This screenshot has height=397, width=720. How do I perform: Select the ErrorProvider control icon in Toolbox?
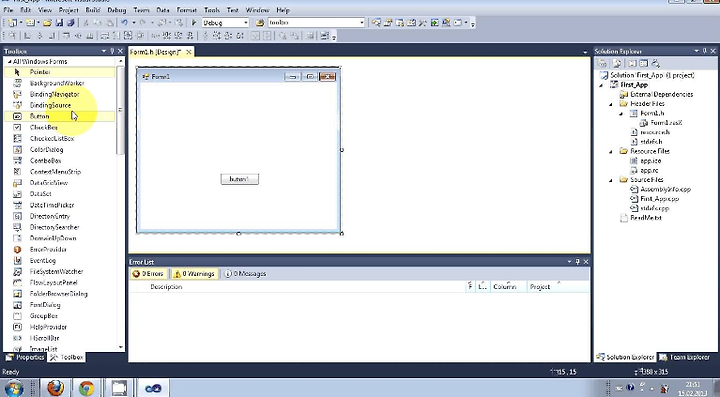point(17,249)
